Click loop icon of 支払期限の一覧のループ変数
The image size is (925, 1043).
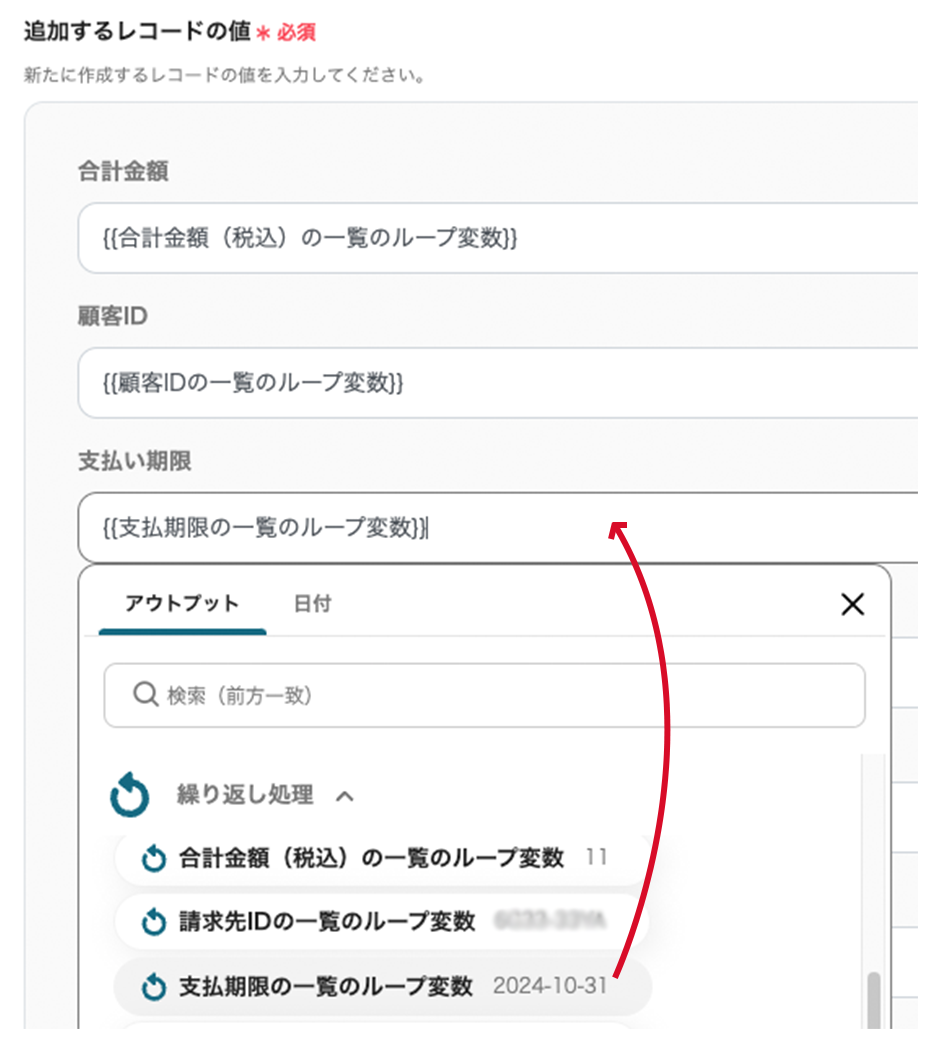(x=153, y=987)
